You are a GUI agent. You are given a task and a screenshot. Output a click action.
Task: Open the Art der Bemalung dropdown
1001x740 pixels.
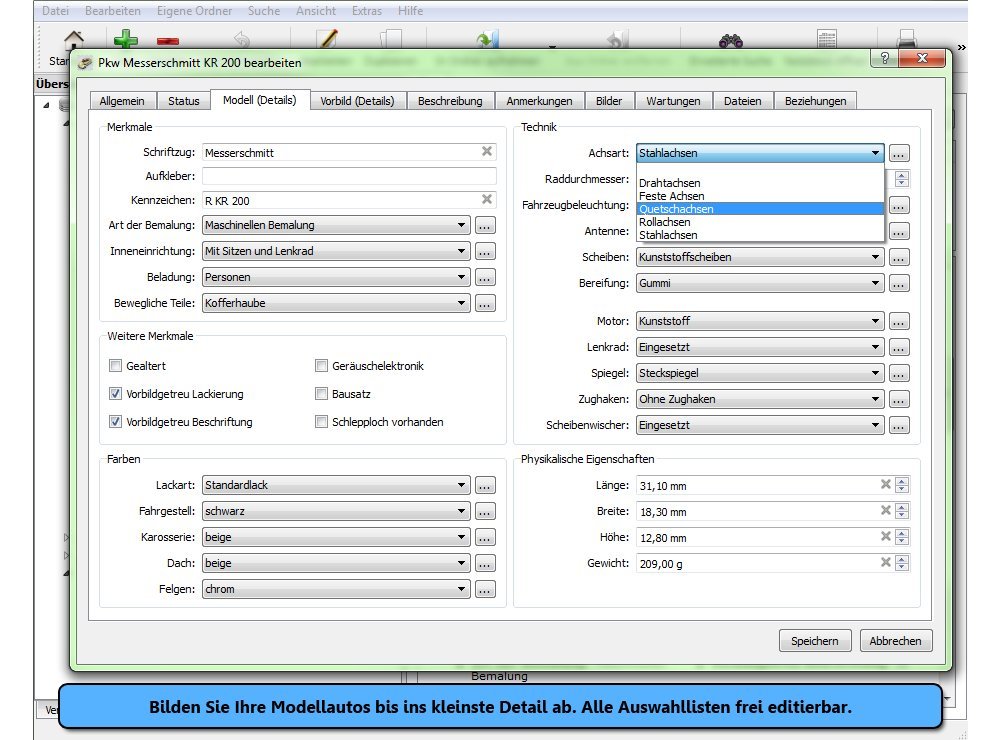point(336,225)
